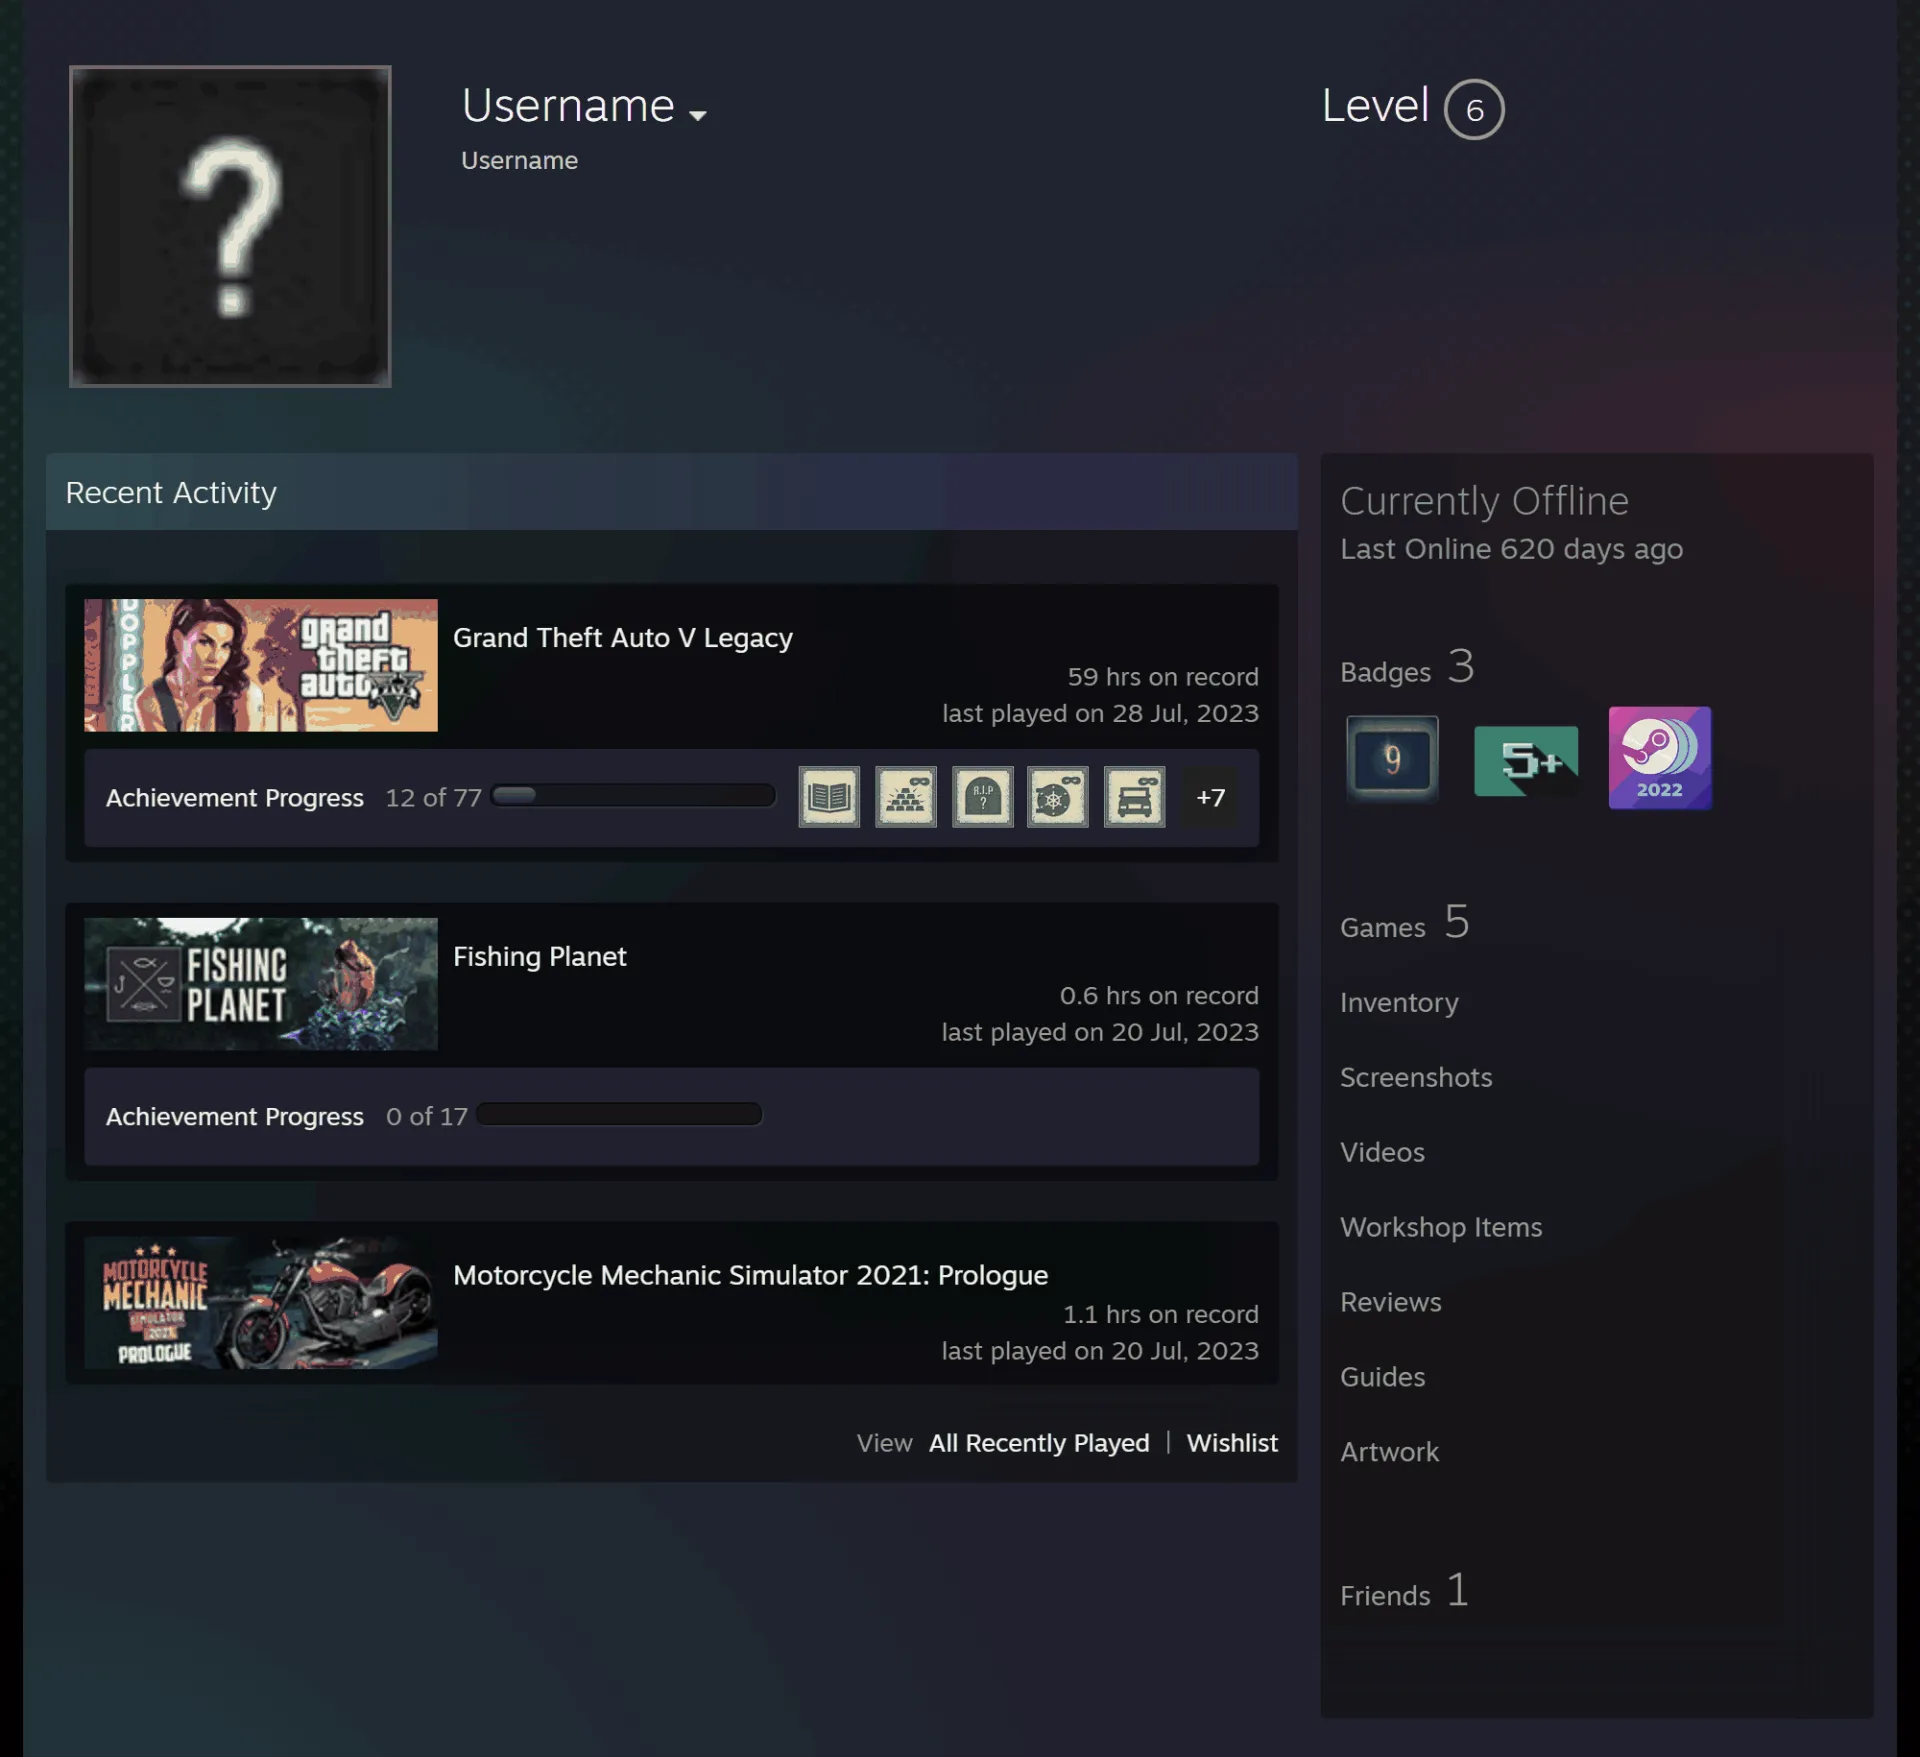The width and height of the screenshot is (1920, 1757).
Task: Open Motorcycle Mechanic Simulator 2021: Prologue title
Action: pos(751,1276)
